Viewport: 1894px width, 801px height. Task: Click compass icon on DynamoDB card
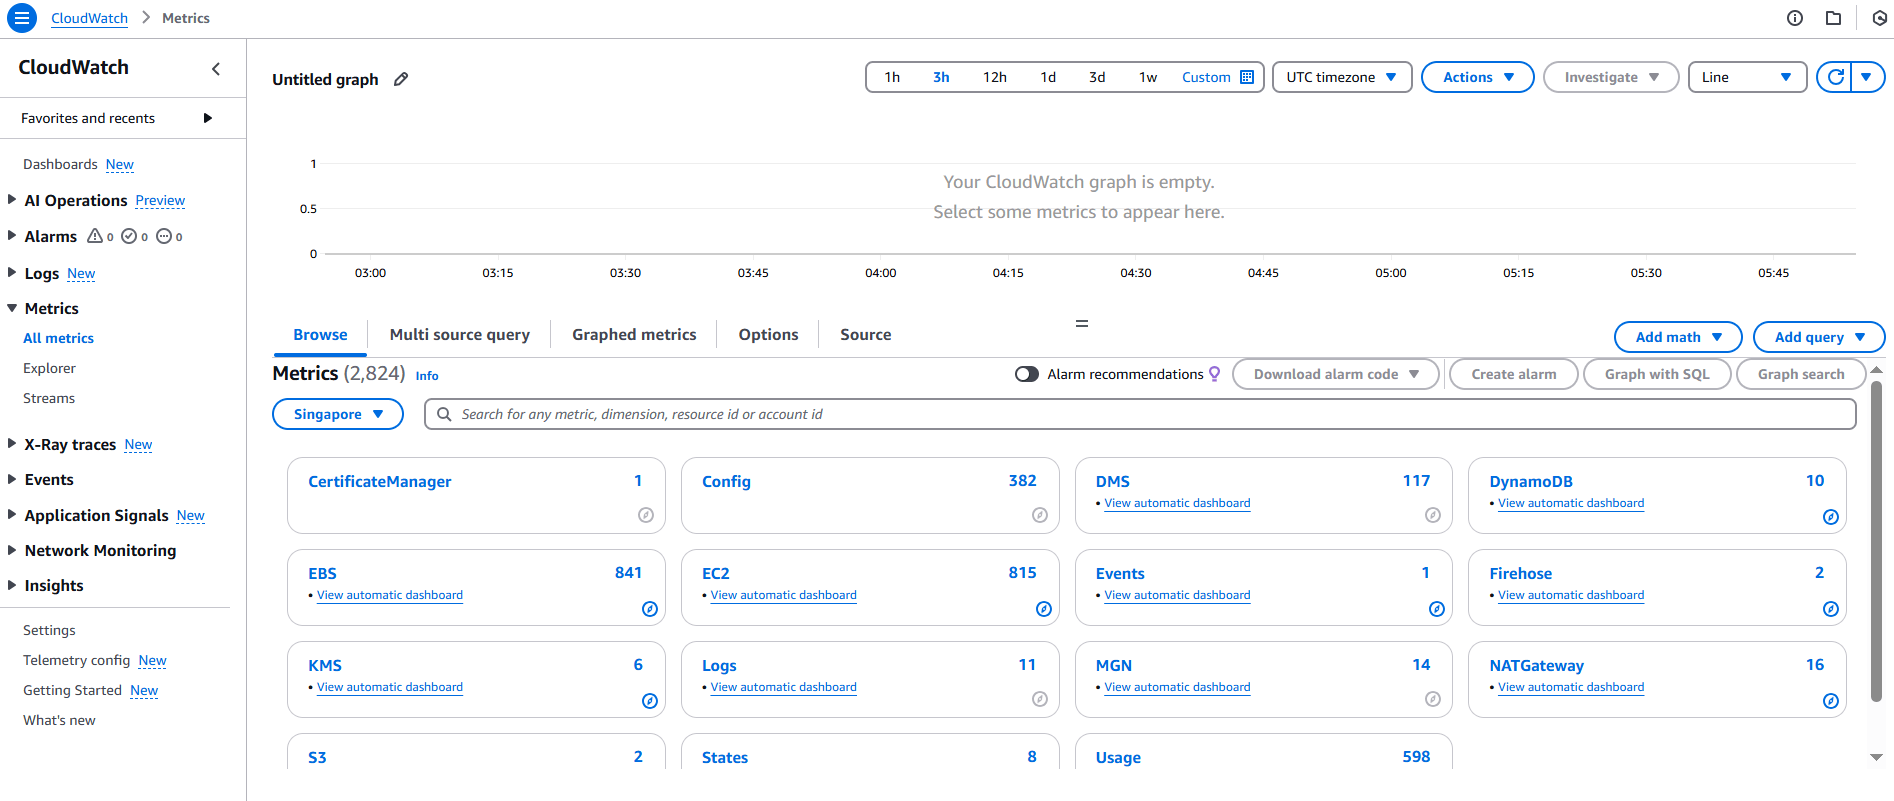pos(1831,517)
